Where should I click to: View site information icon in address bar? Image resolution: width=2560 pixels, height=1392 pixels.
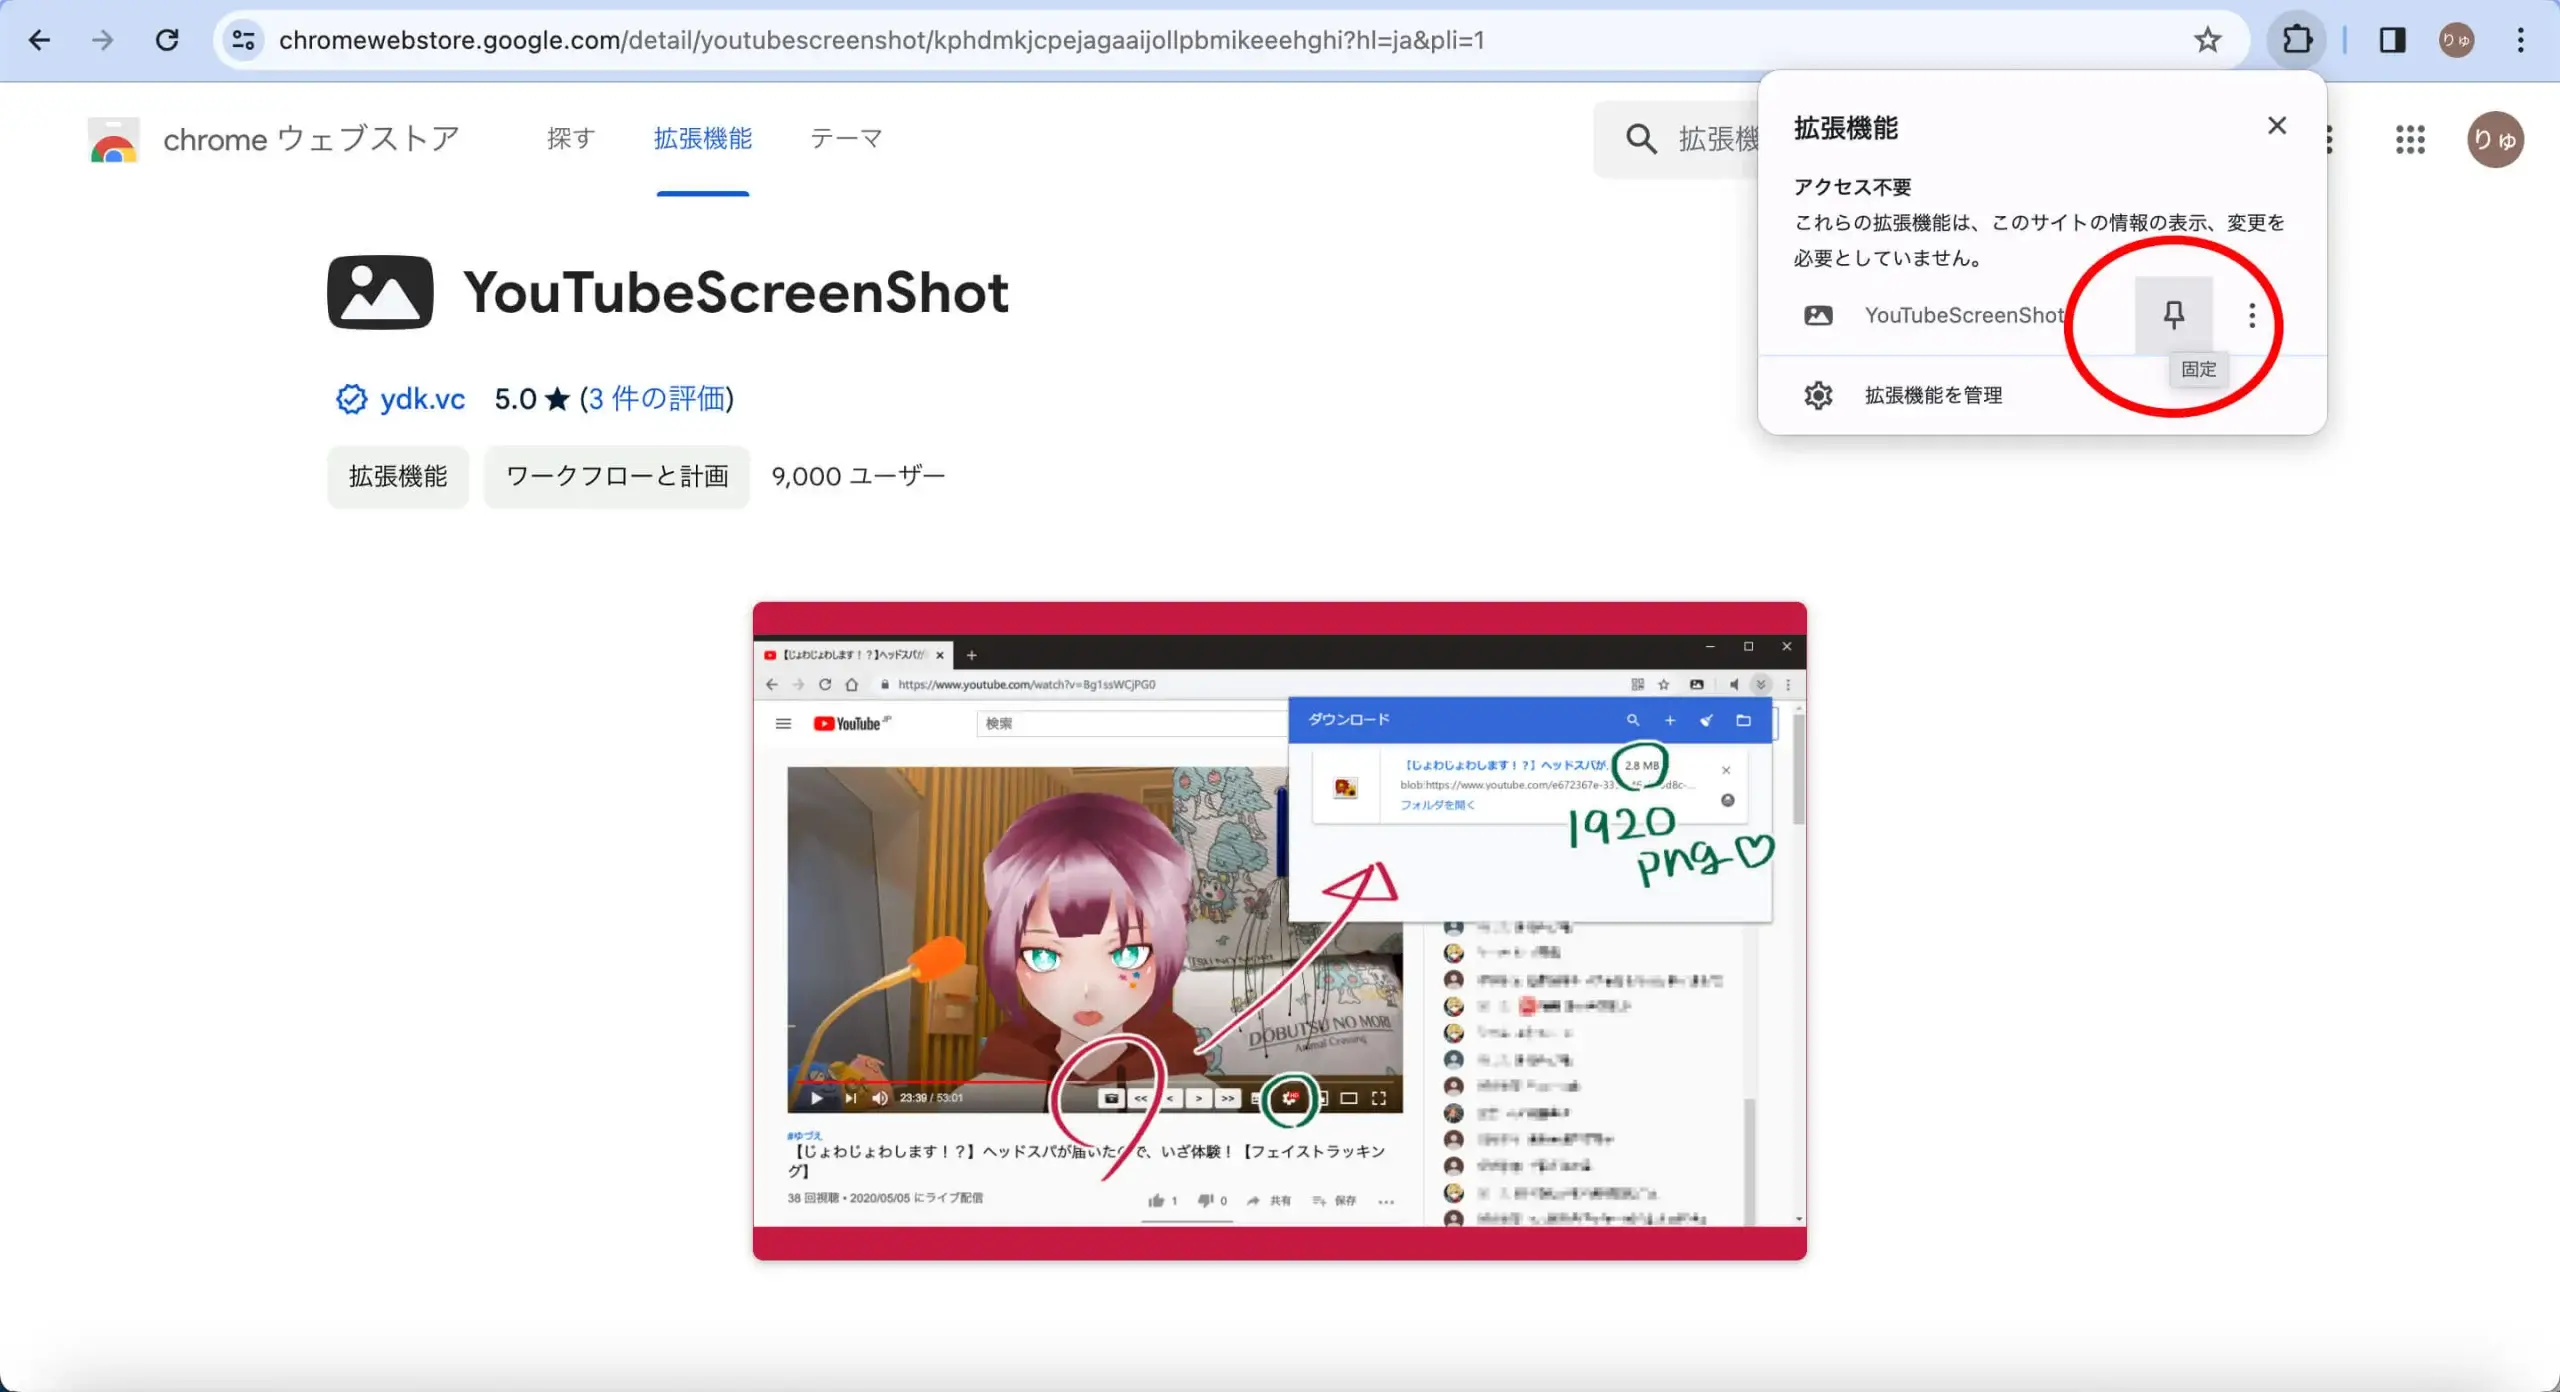[x=243, y=40]
